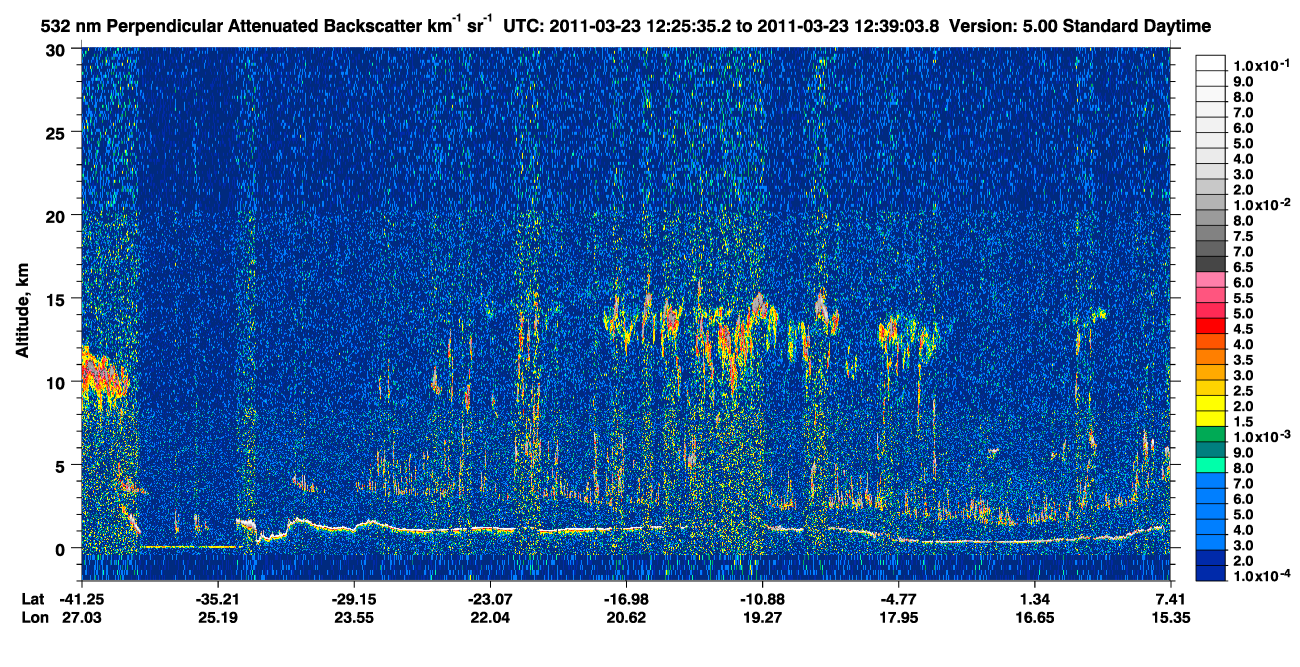Click the colorbar label 7.5
The width and height of the screenshot is (1300, 667).
pos(1243,236)
